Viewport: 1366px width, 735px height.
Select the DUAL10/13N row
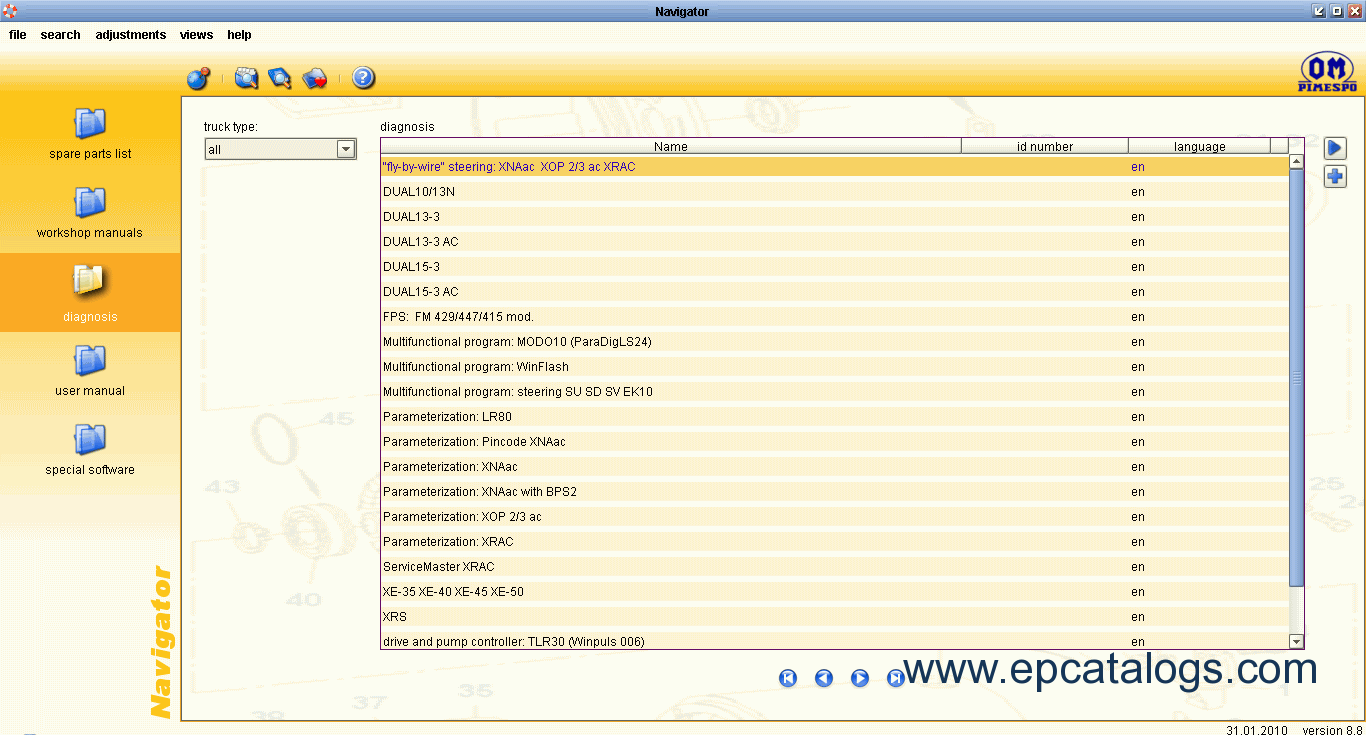[835, 192]
